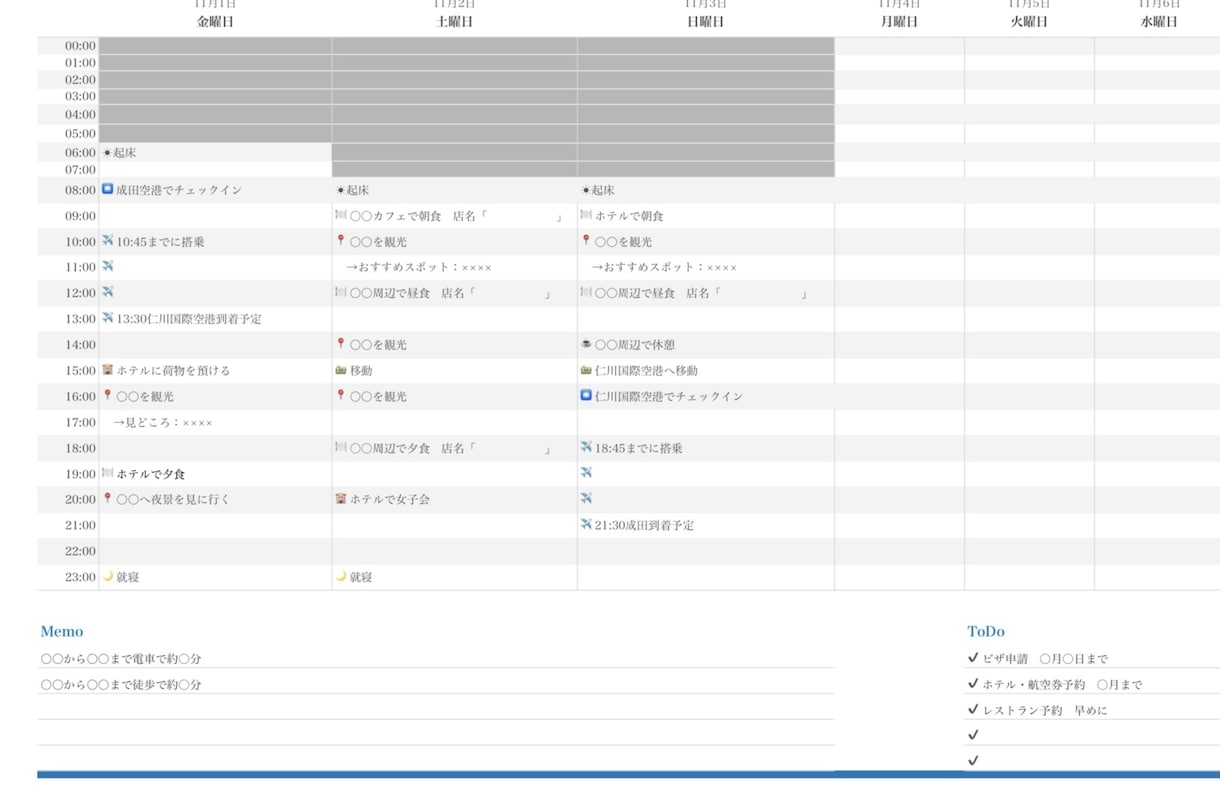
Task: Click the moon icon beside Saturday 23:00 就寝
Action: click(340, 576)
